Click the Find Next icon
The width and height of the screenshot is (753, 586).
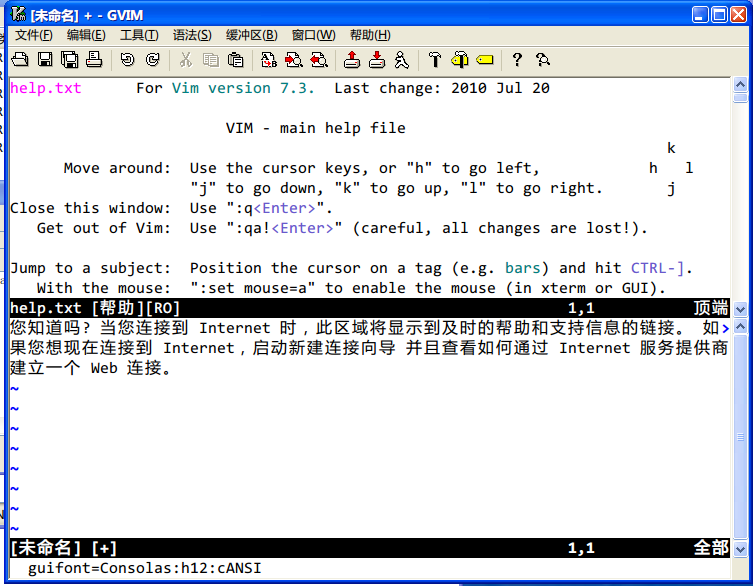point(293,60)
